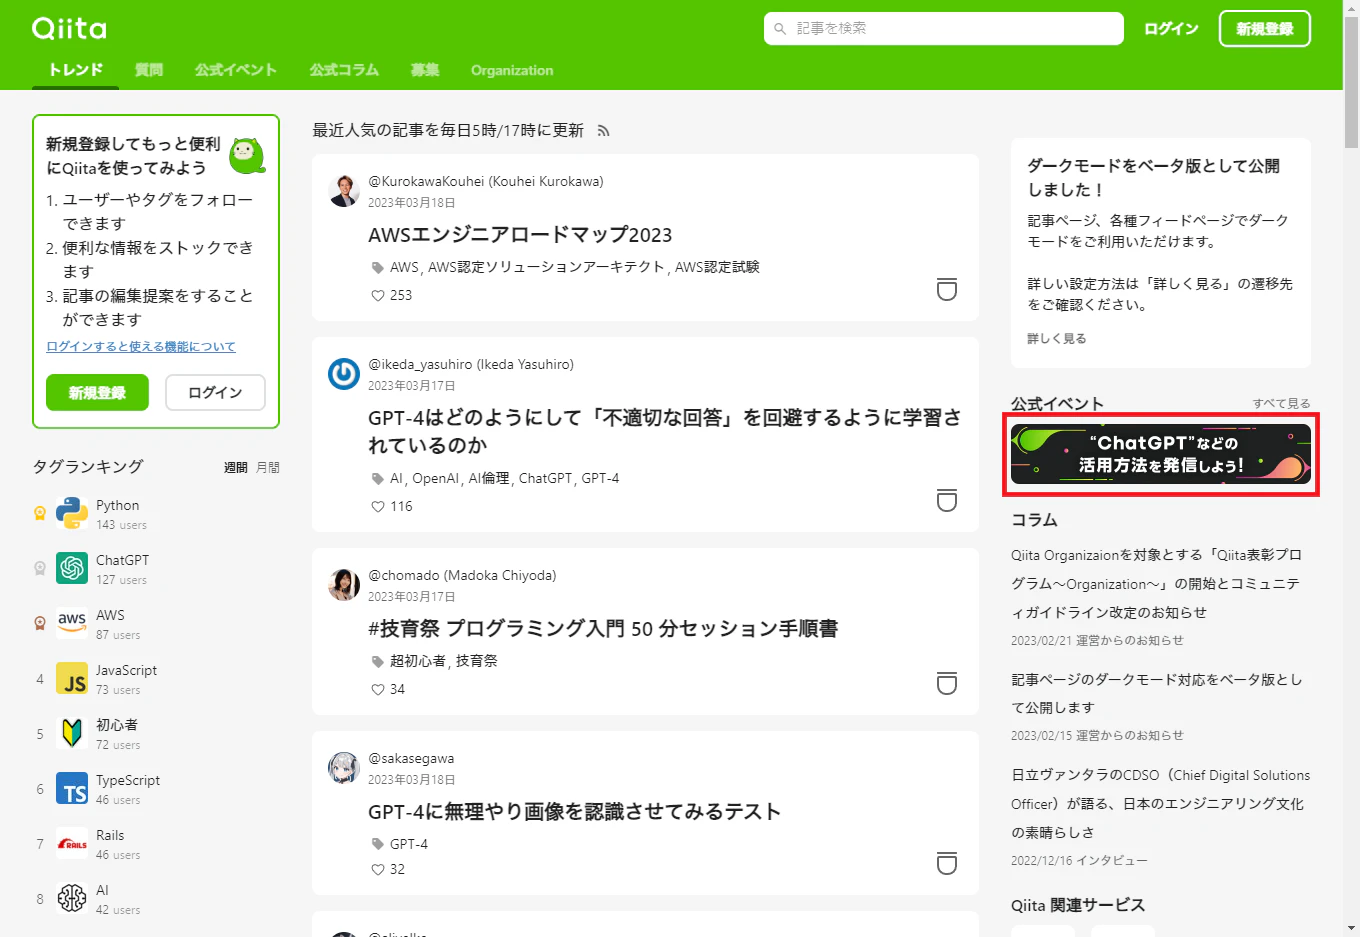Open the 日立ヴァンタラのCDSO interview column
This screenshot has height=937, width=1360.
[1160, 803]
